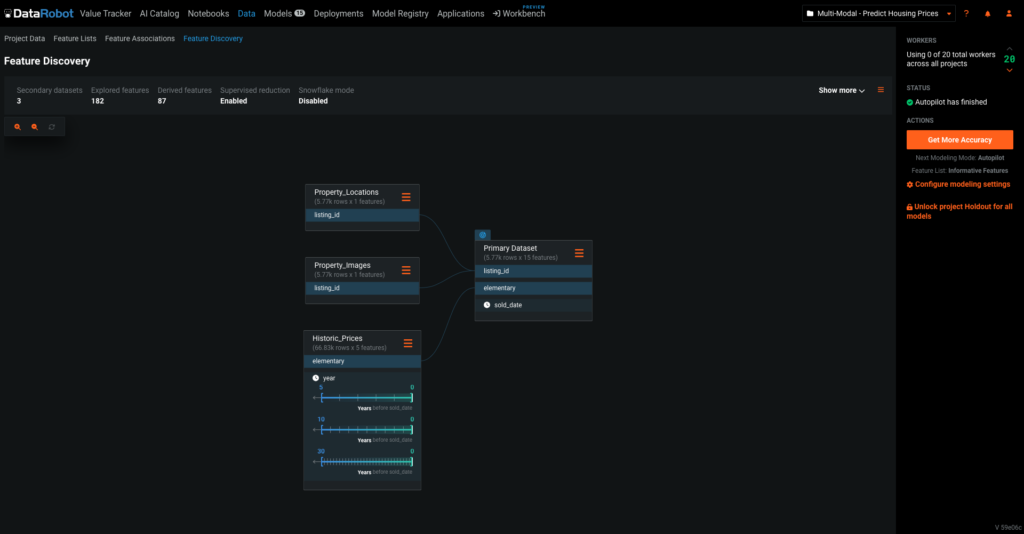Viewport: 1024px width, 534px height.
Task: Switch to the Feature Associations tab
Action: [140, 38]
